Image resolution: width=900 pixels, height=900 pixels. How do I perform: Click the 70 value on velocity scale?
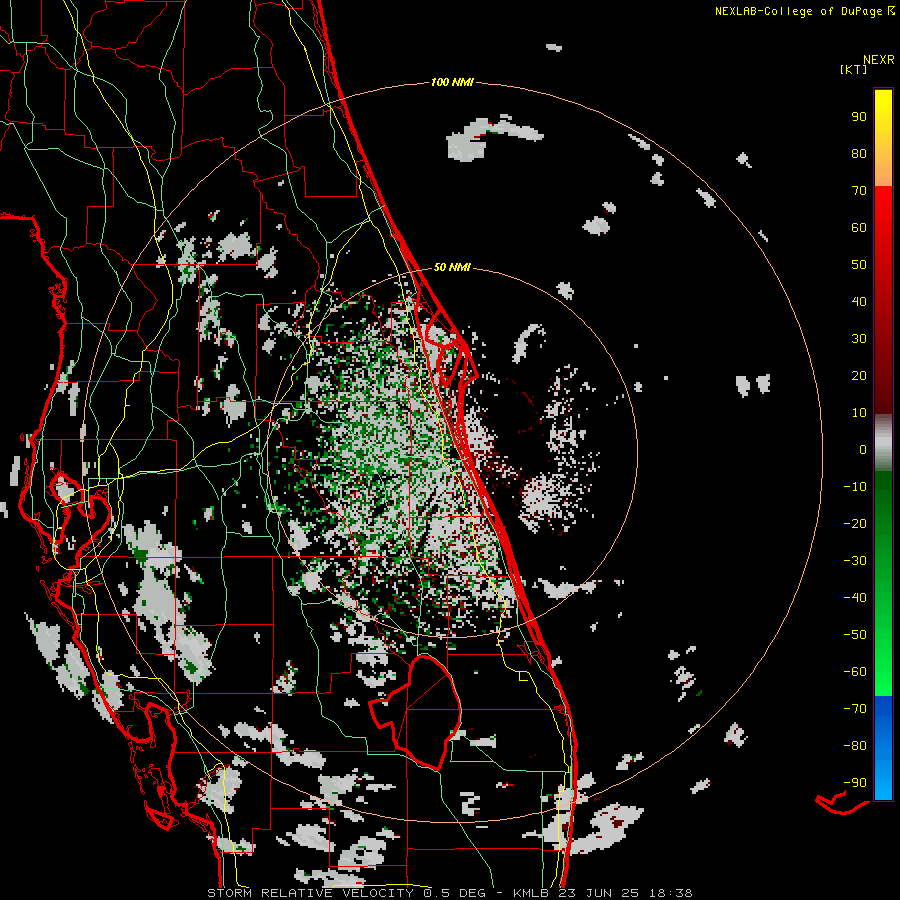coord(859,191)
